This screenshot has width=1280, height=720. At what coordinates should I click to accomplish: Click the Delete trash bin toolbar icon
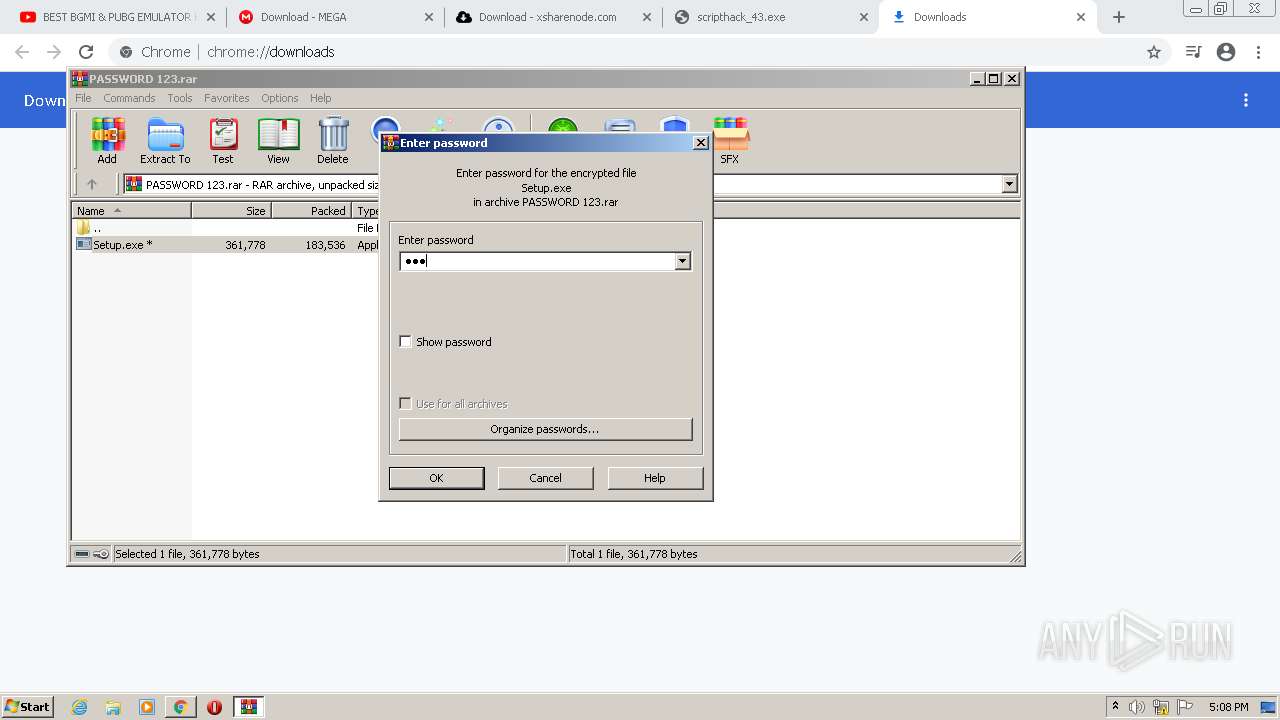point(333,140)
